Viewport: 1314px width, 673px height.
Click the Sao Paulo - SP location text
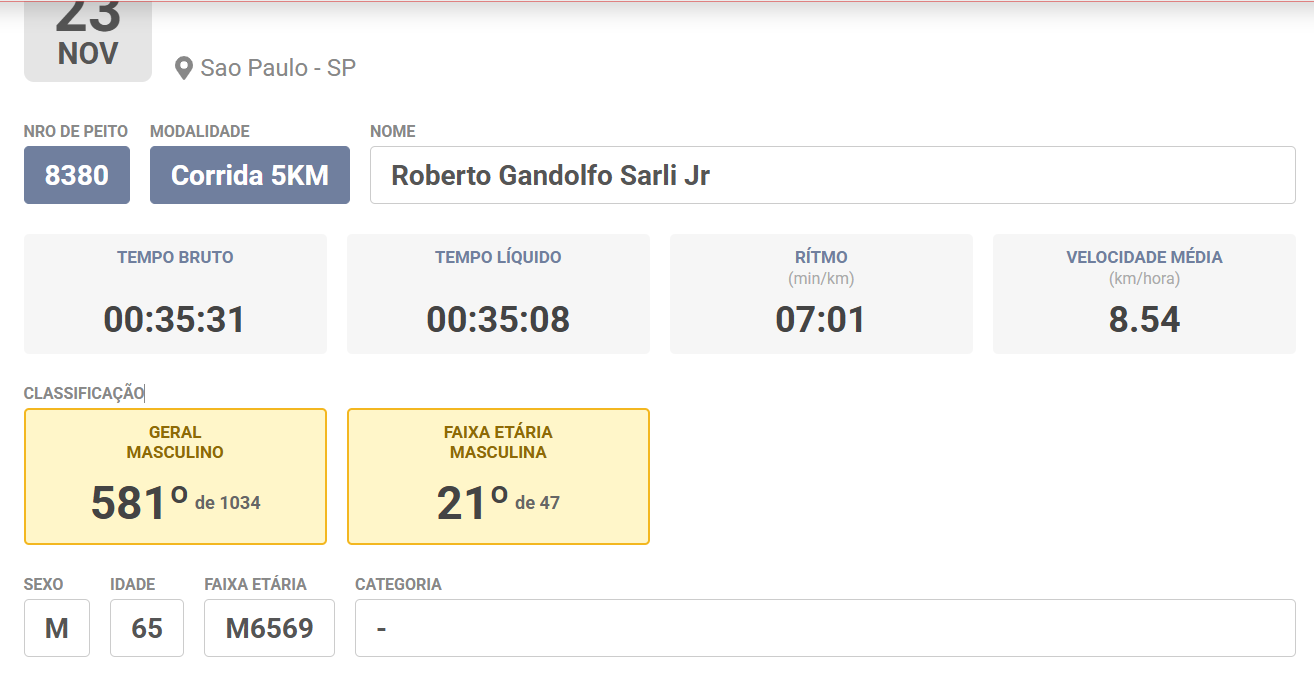click(278, 68)
